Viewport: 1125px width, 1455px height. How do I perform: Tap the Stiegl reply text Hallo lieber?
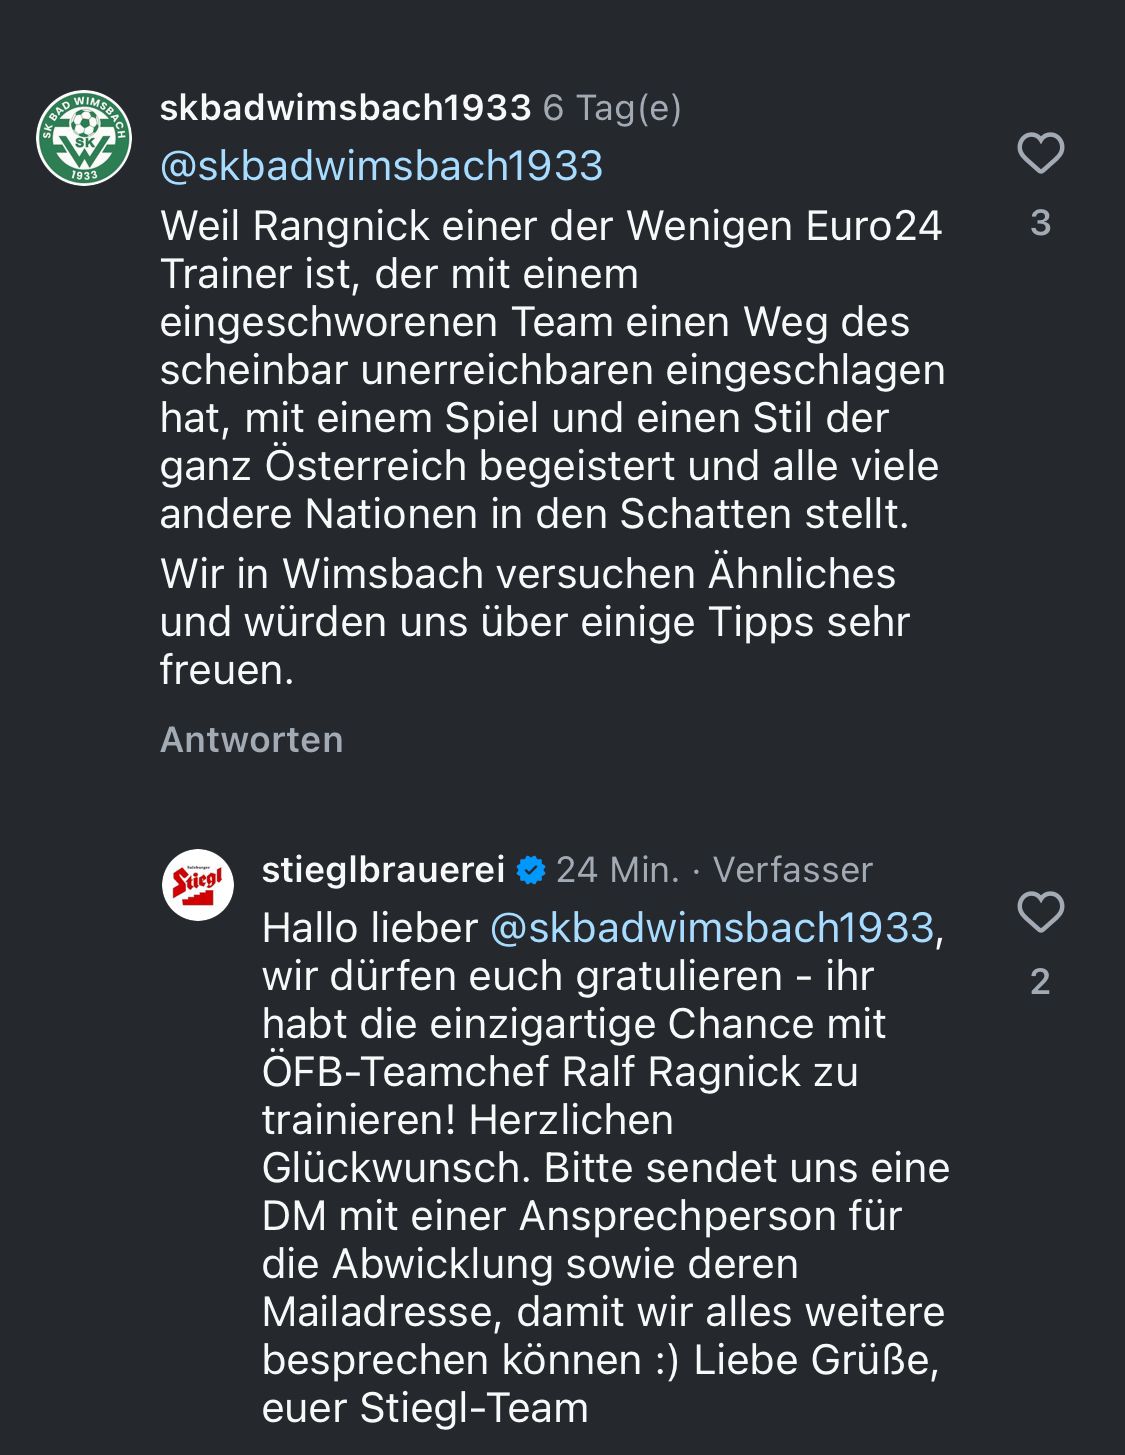pyautogui.click(x=370, y=928)
